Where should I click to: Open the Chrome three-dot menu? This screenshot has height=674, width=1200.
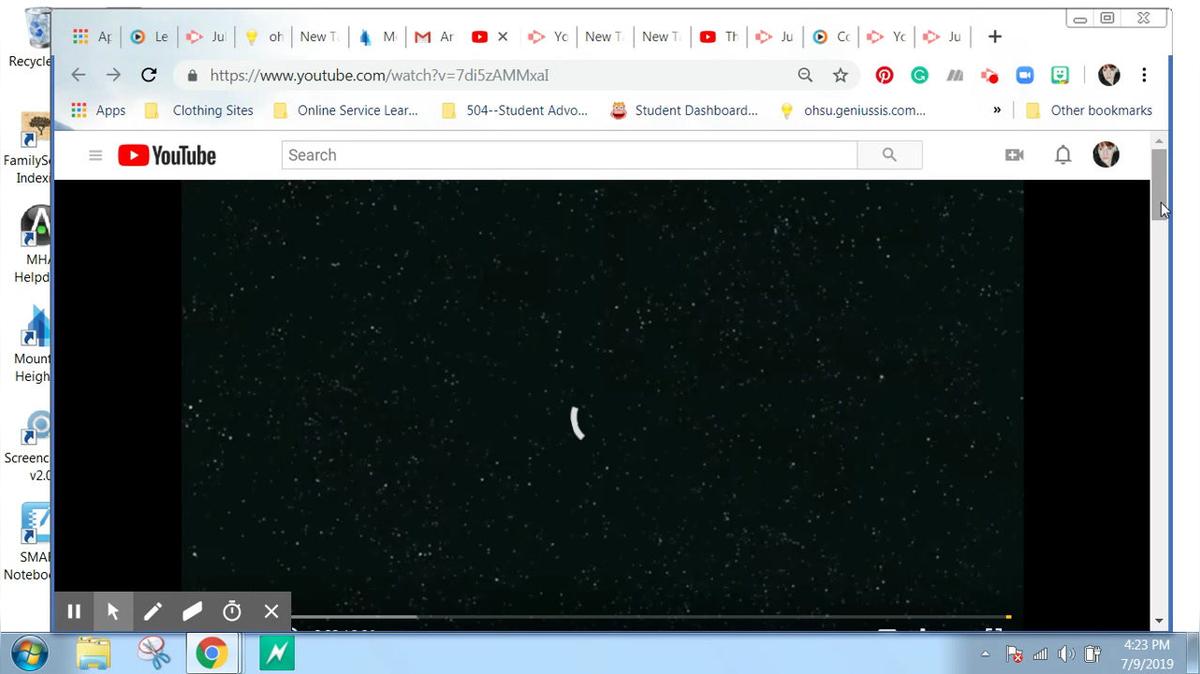click(x=1144, y=75)
